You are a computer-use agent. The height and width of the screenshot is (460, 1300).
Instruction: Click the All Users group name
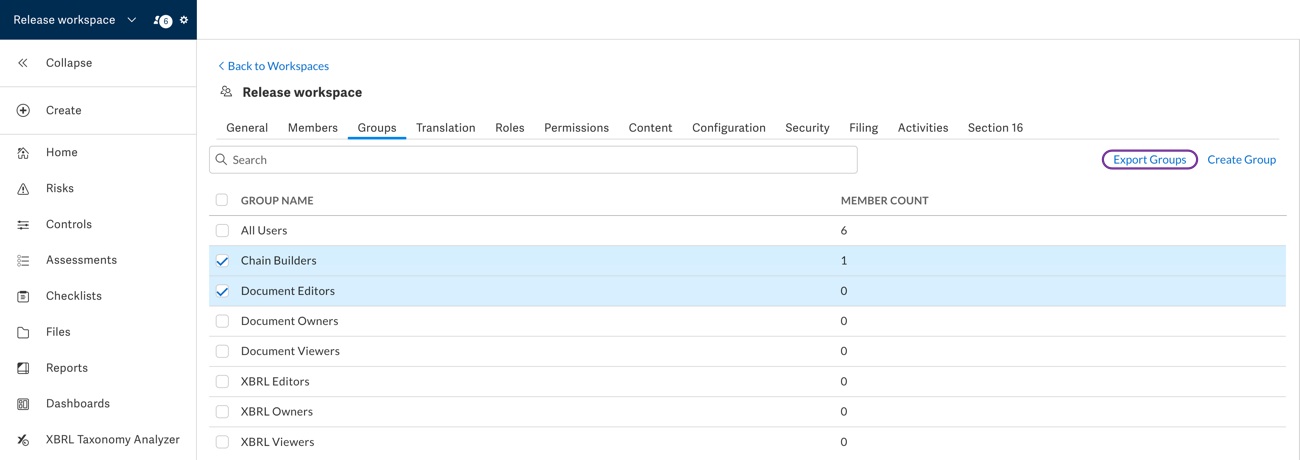[x=264, y=231]
